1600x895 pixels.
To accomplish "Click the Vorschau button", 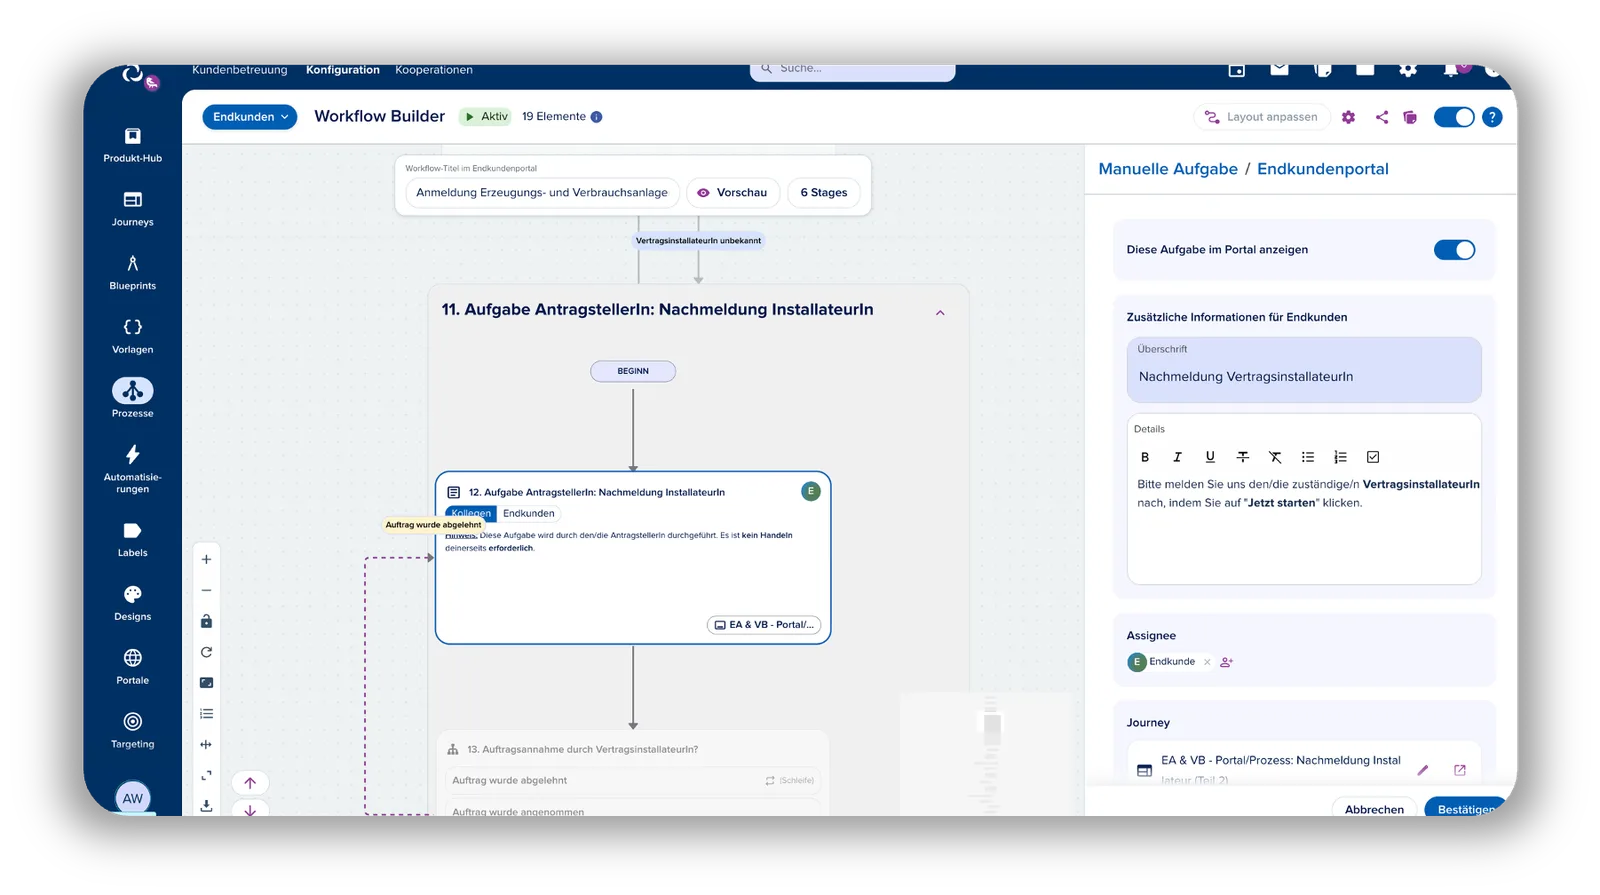I will click(x=733, y=193).
